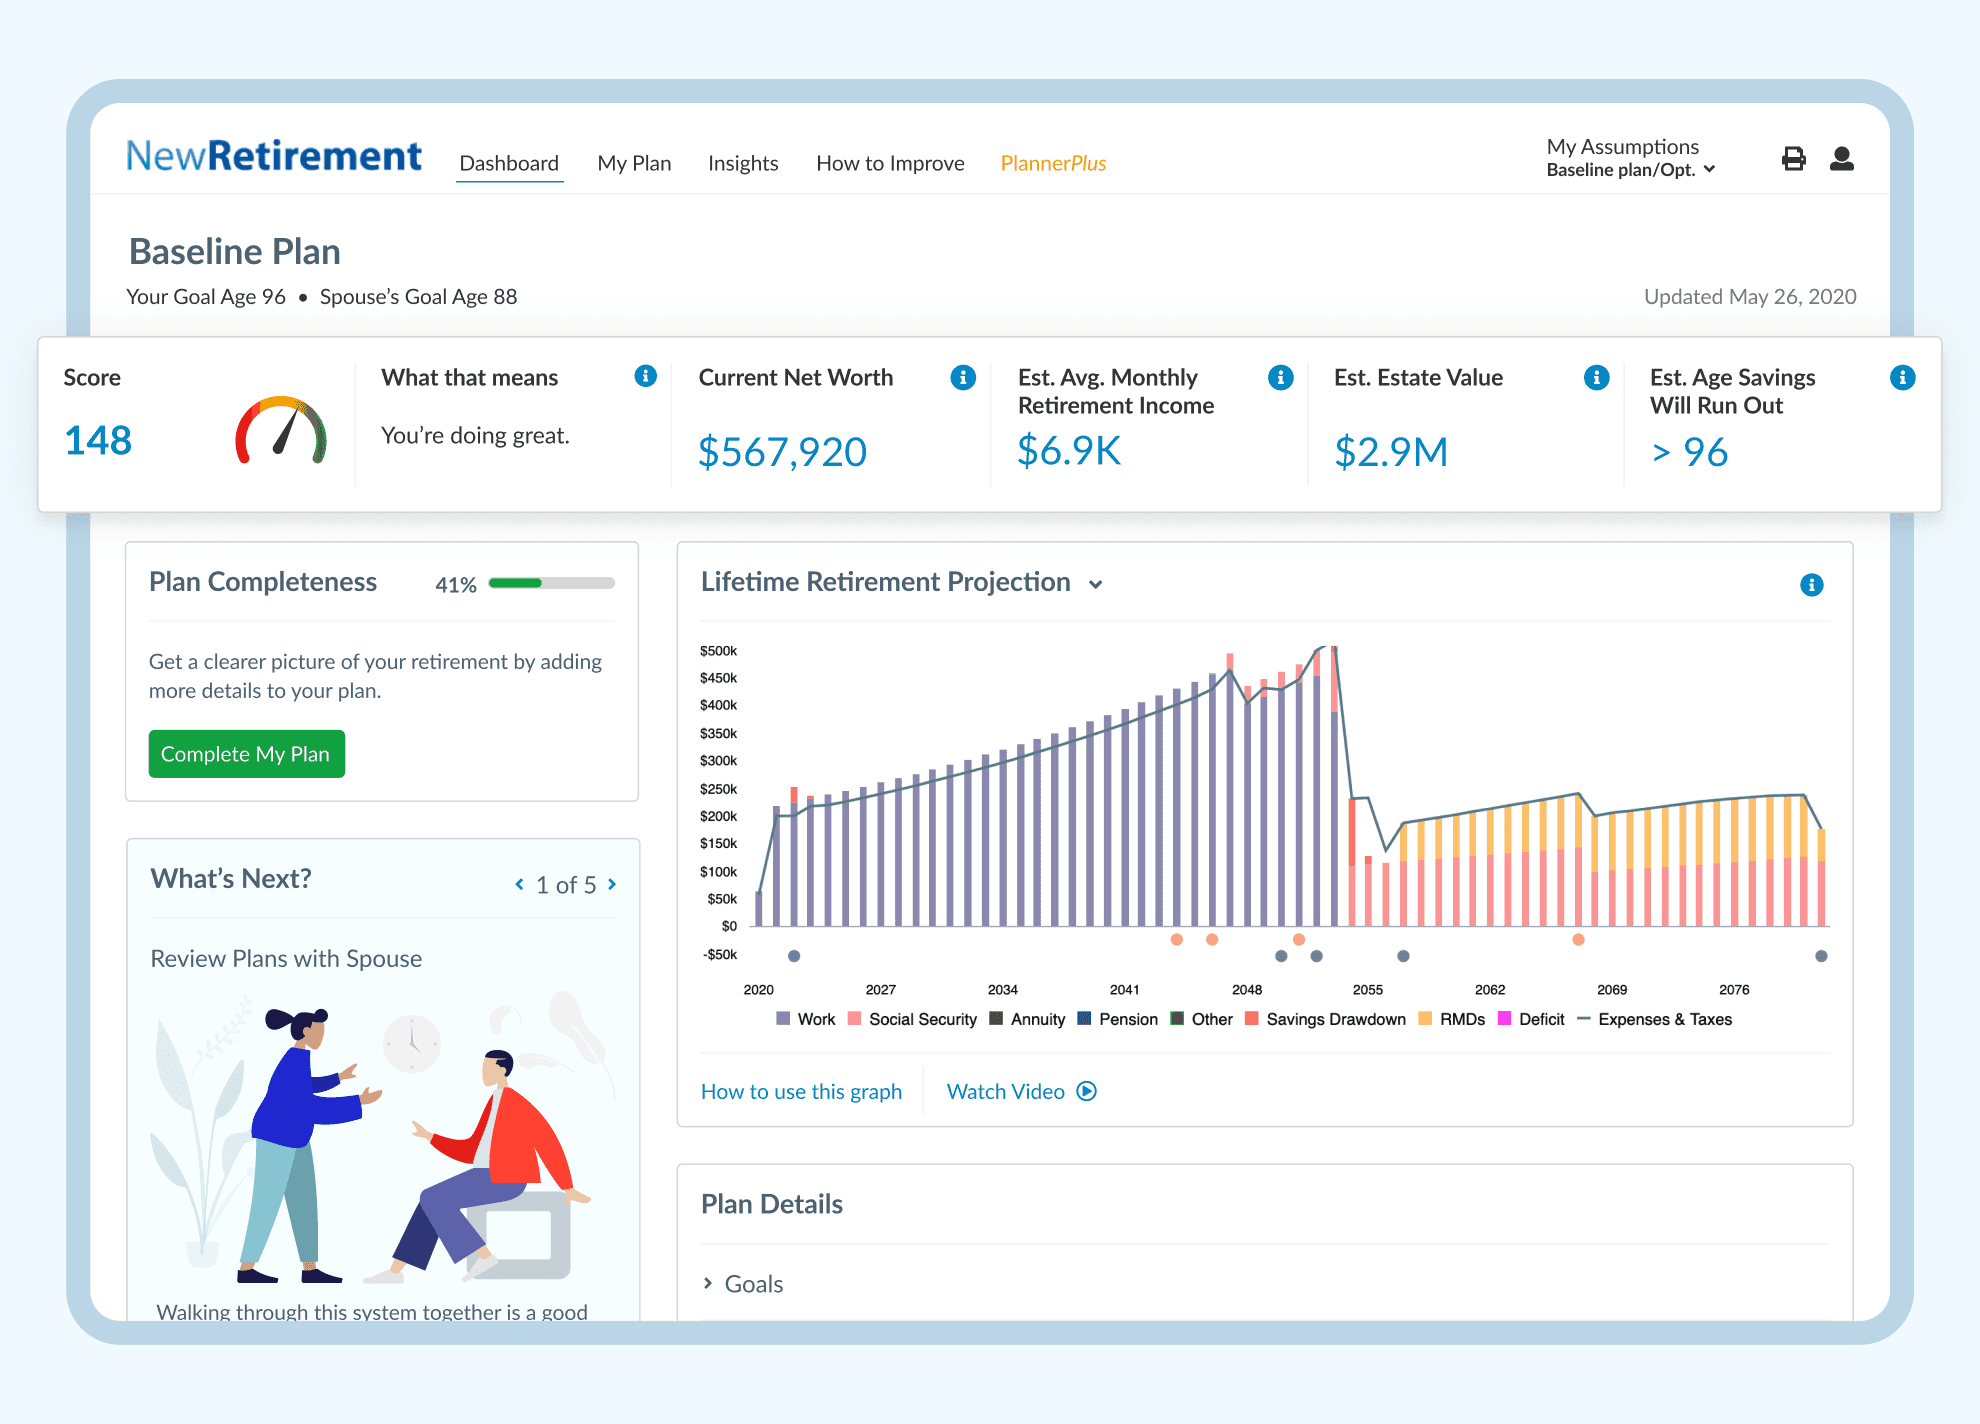Viewport: 1980px width, 1424px height.
Task: Click info icon beside What that means
Action: click(x=645, y=376)
